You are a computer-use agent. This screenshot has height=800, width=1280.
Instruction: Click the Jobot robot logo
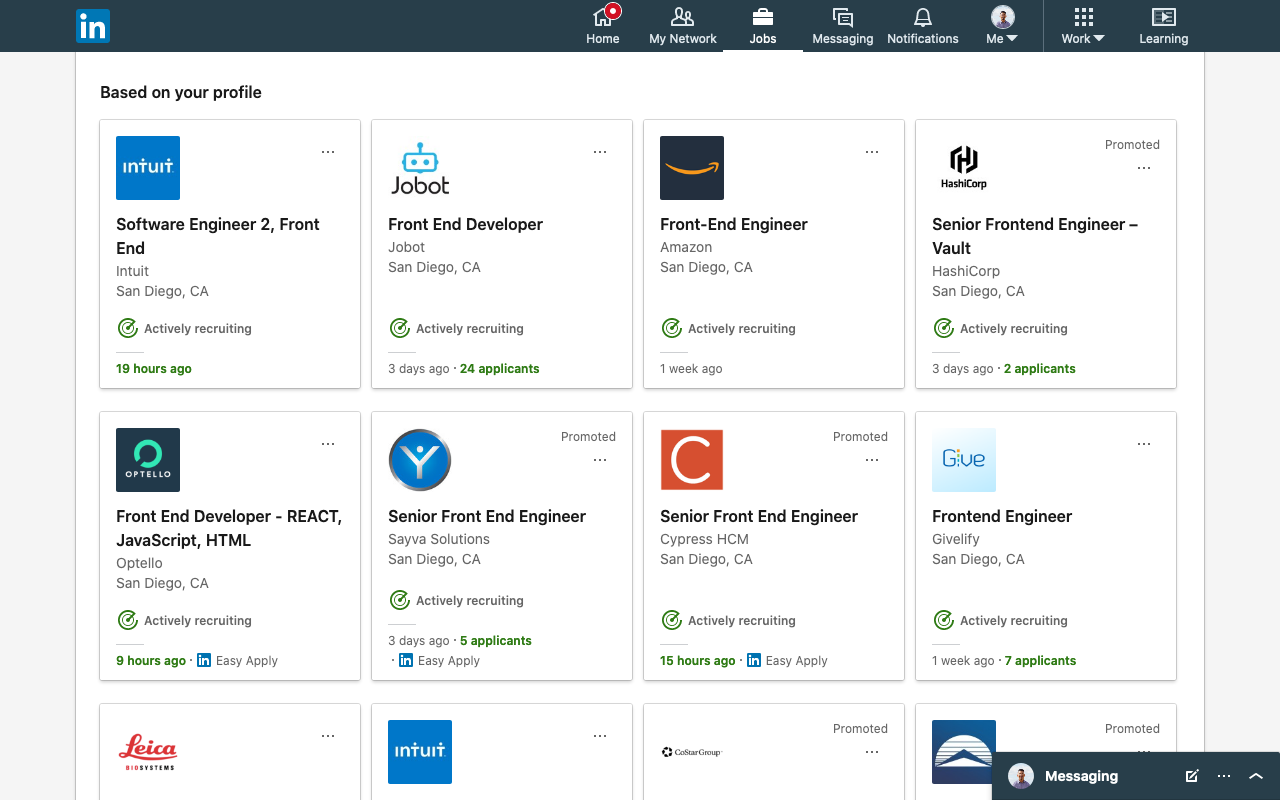tap(420, 168)
